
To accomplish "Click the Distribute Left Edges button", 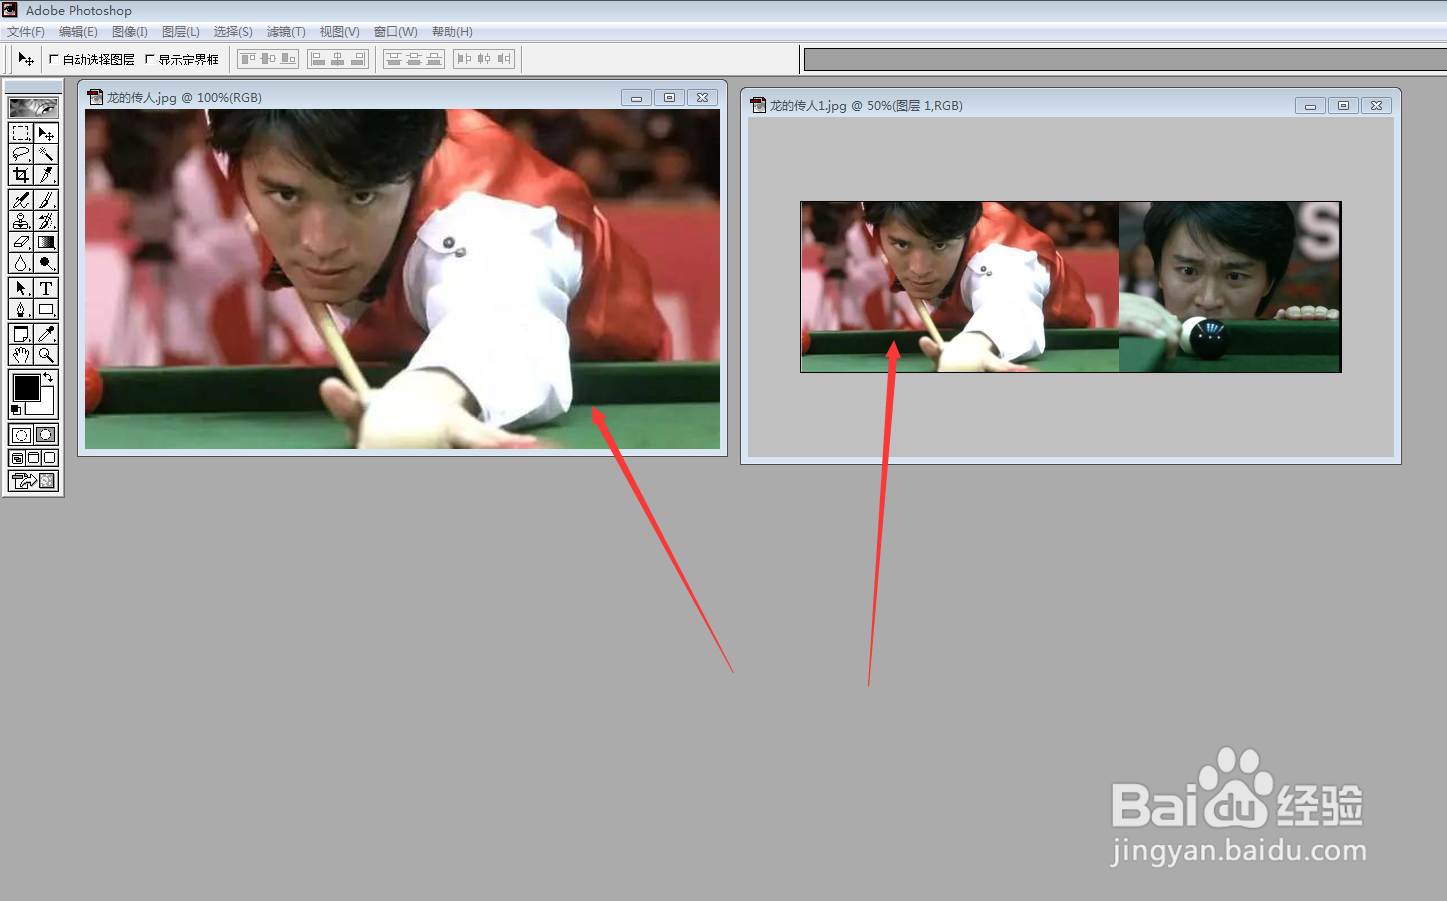I will (x=464, y=59).
